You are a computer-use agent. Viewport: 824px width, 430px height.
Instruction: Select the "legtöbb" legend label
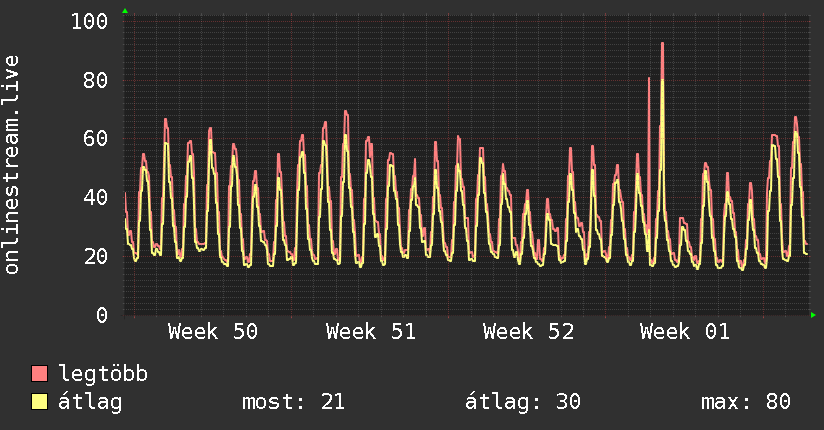coord(104,374)
